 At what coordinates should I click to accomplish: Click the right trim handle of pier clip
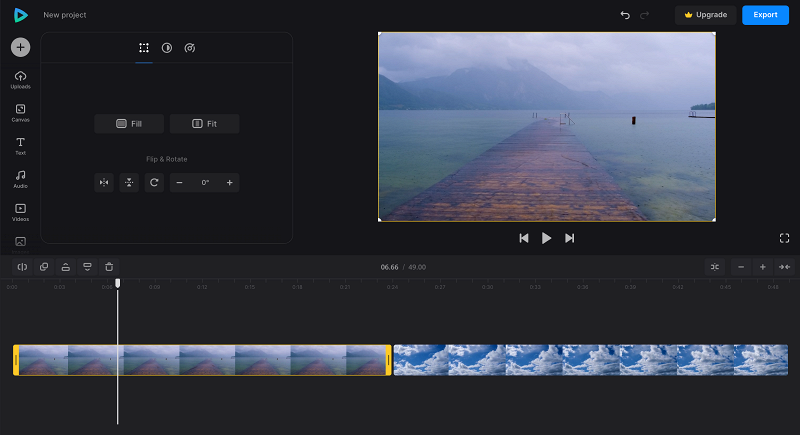coord(389,360)
